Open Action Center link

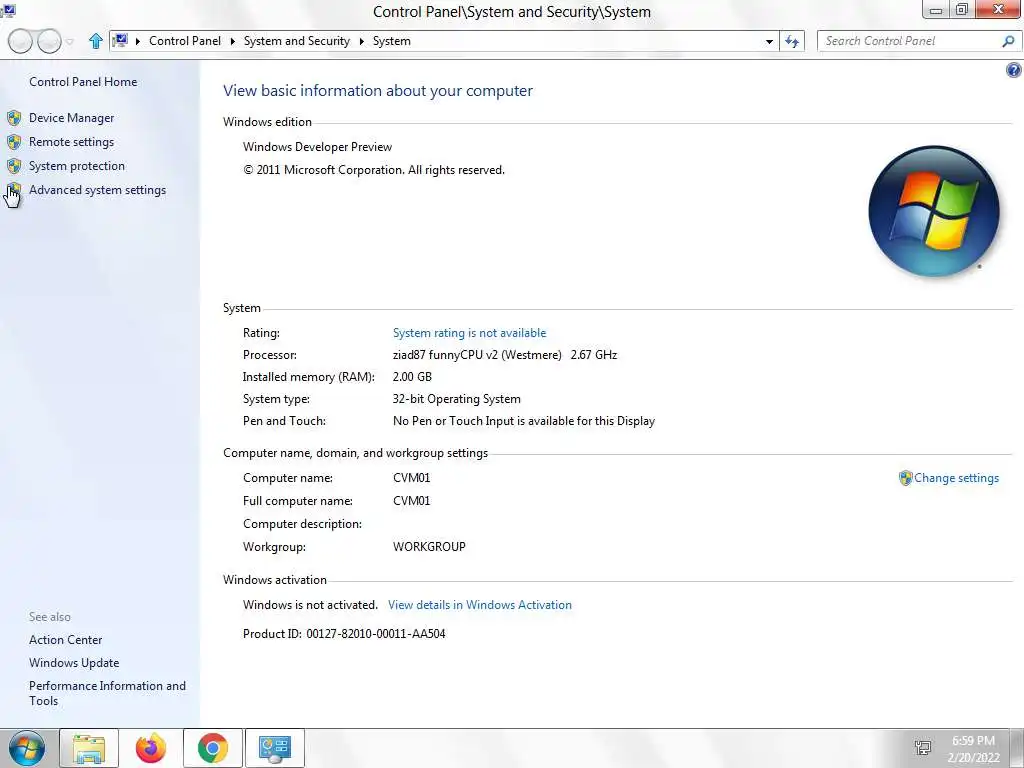click(65, 640)
